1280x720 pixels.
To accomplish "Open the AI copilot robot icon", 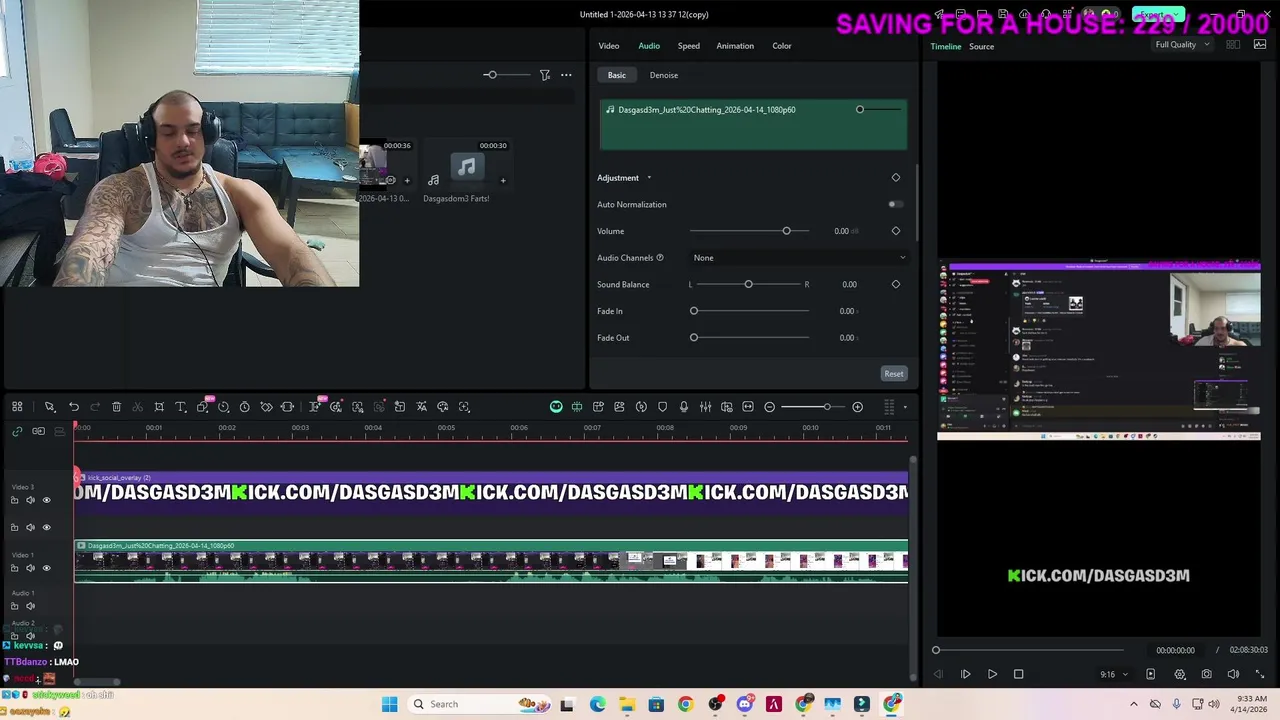I will coord(556,407).
